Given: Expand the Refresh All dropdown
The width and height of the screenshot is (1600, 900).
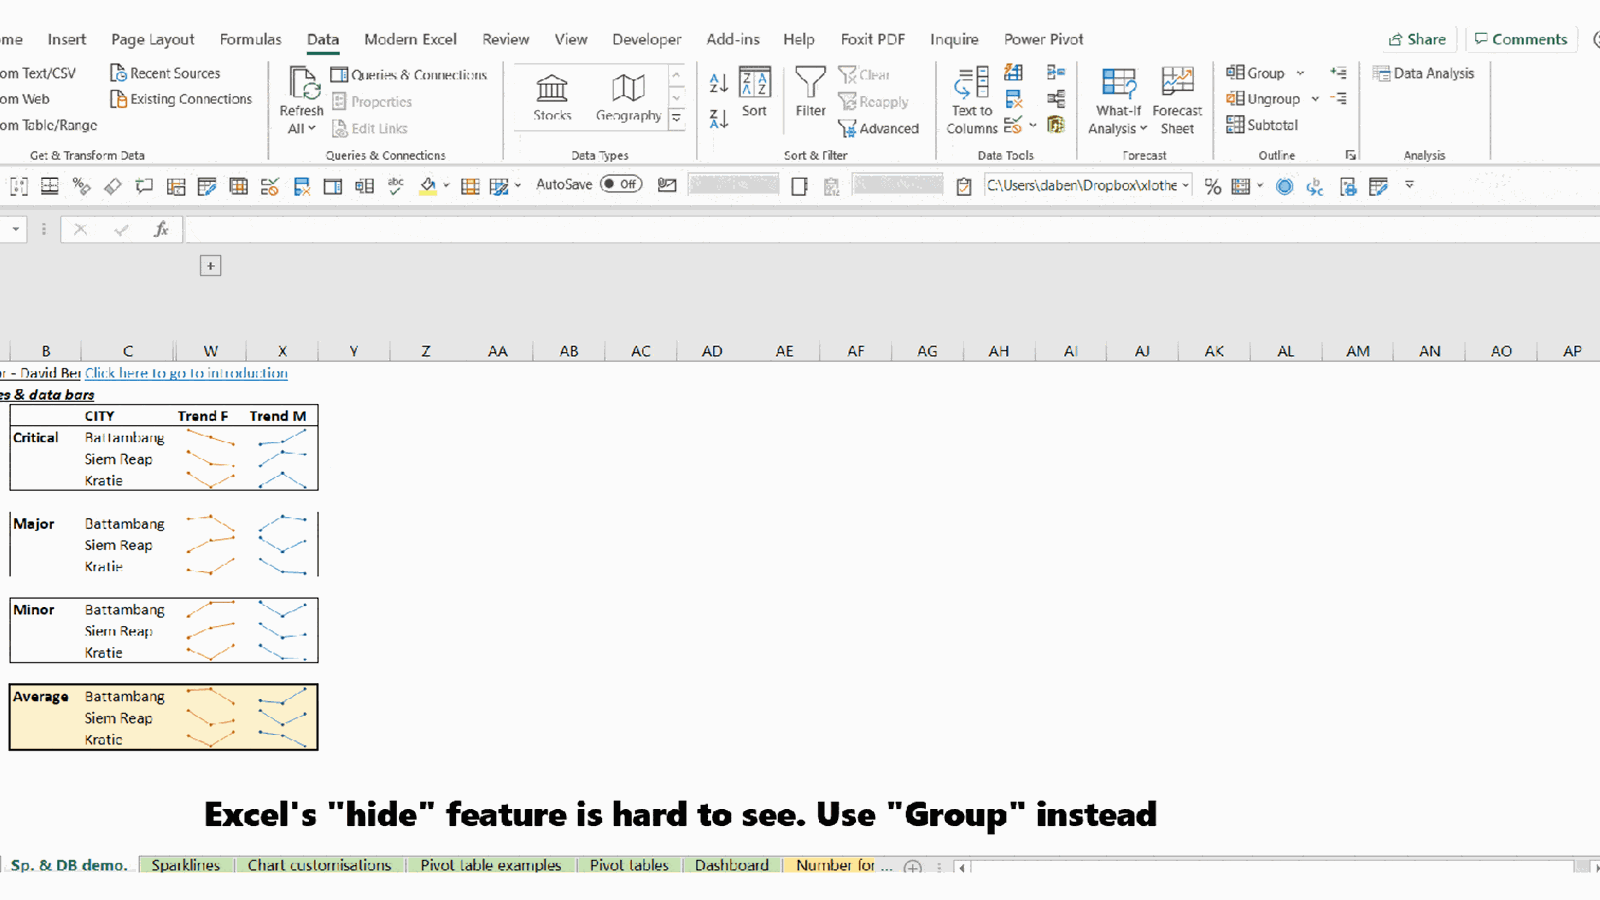Looking at the screenshot, I should (x=301, y=128).
